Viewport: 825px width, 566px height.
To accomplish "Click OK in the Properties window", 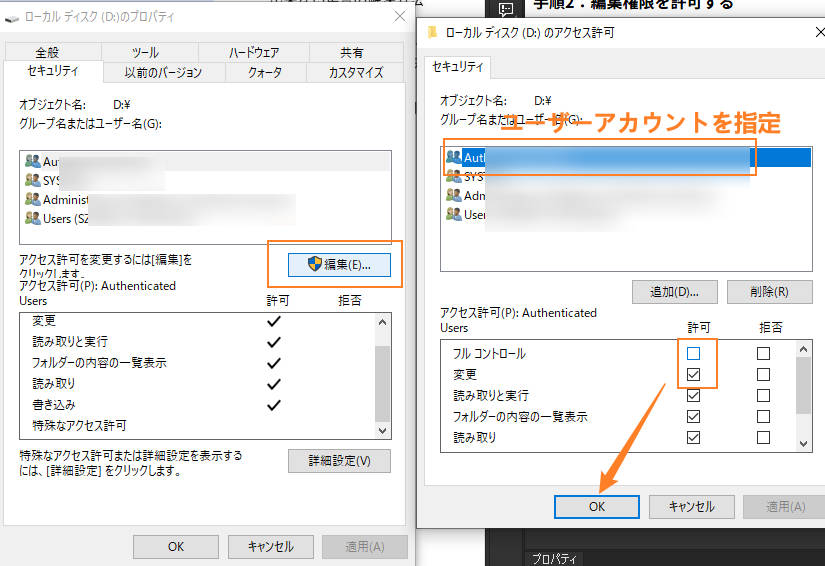I will [x=176, y=547].
